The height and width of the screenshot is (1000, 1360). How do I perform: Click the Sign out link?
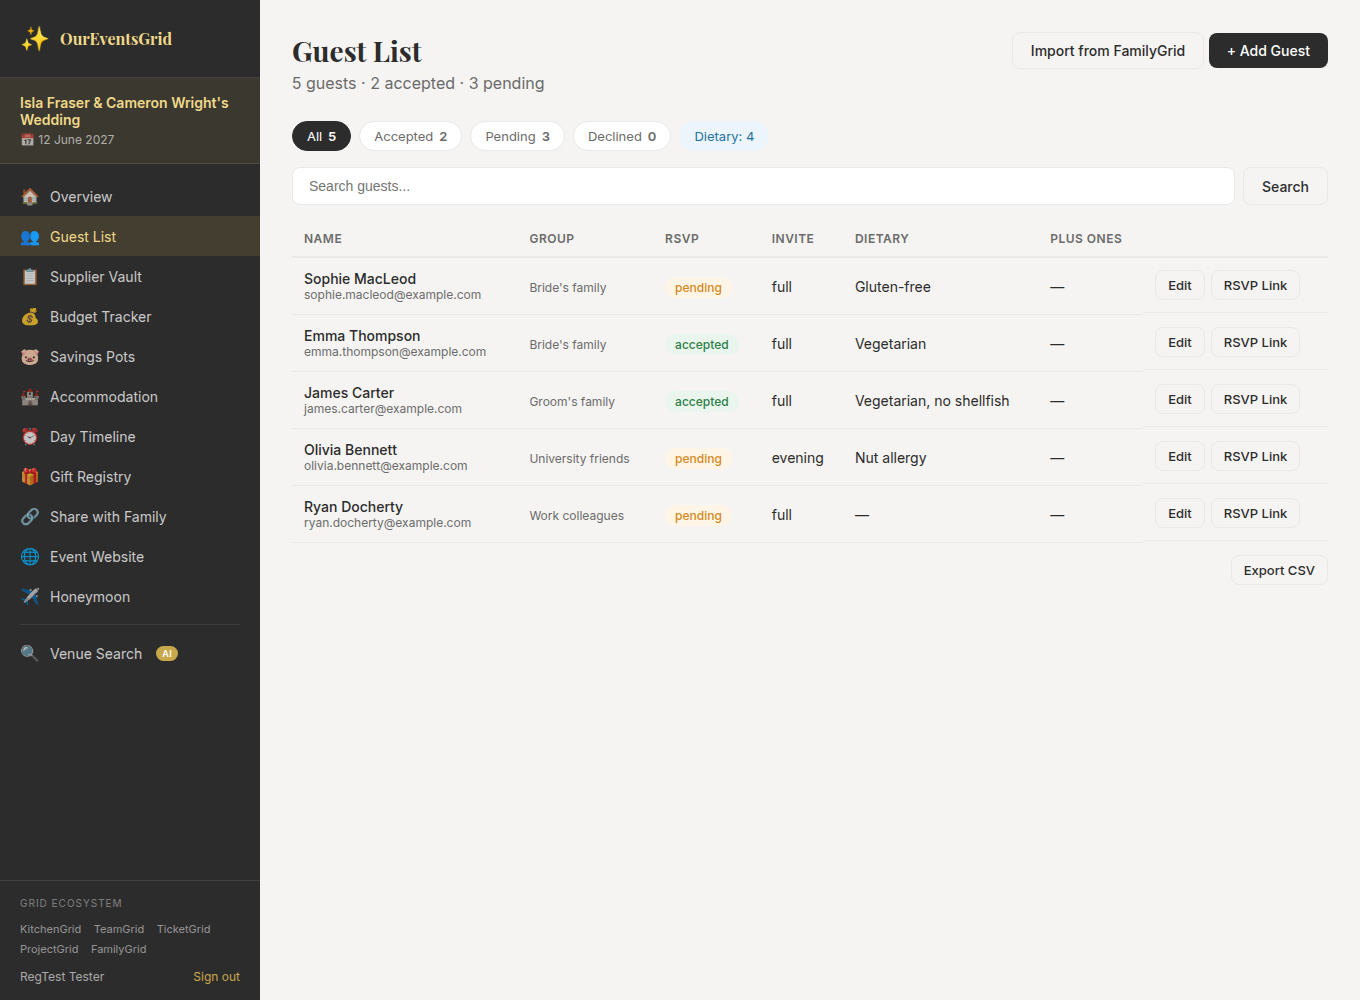[216, 977]
